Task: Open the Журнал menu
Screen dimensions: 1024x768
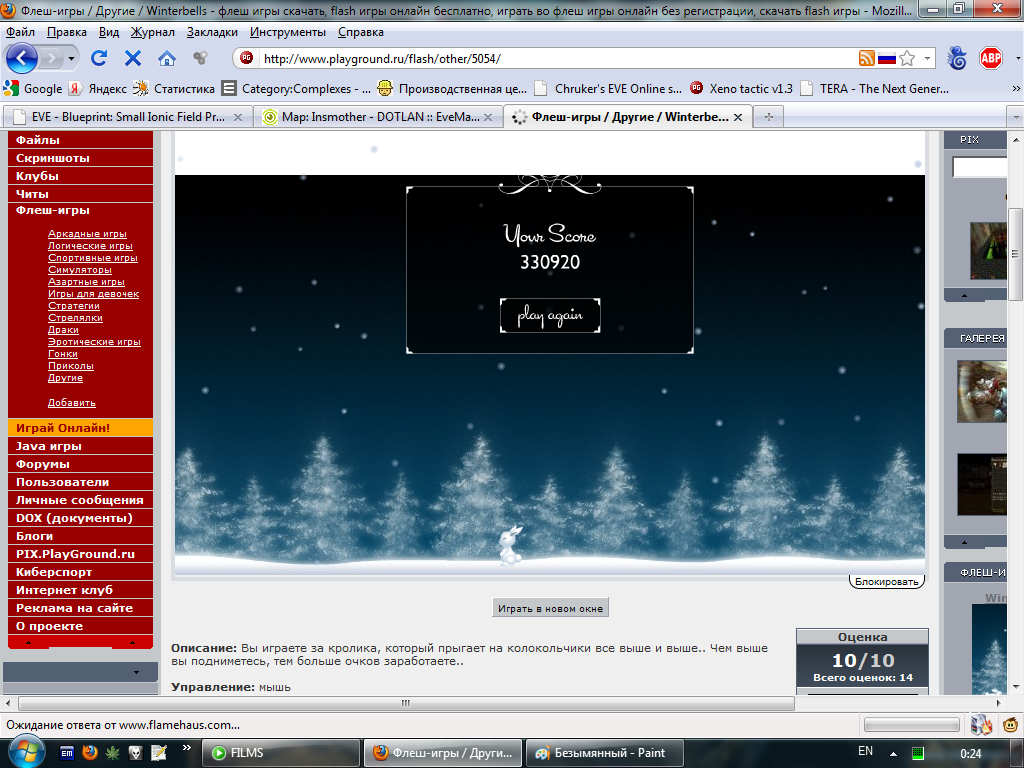Action: [x=152, y=32]
